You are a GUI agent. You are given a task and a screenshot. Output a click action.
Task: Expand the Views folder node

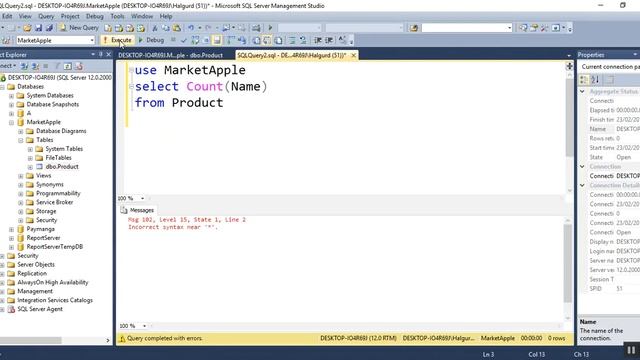21,176
